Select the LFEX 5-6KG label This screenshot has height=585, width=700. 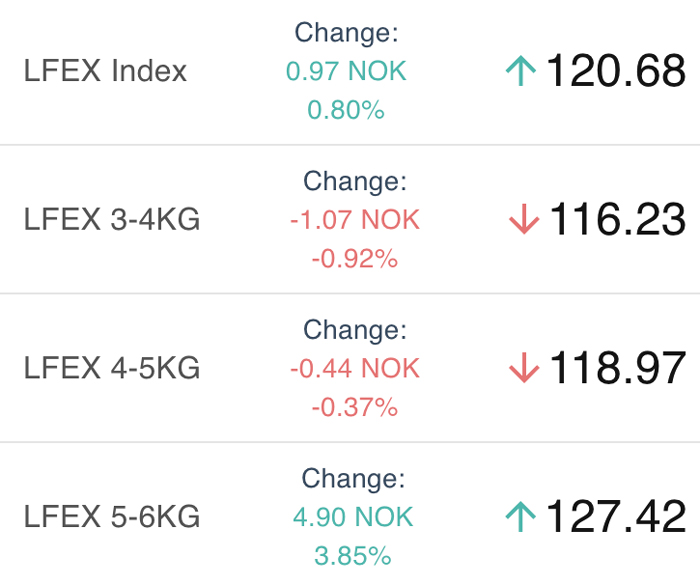coord(112,516)
